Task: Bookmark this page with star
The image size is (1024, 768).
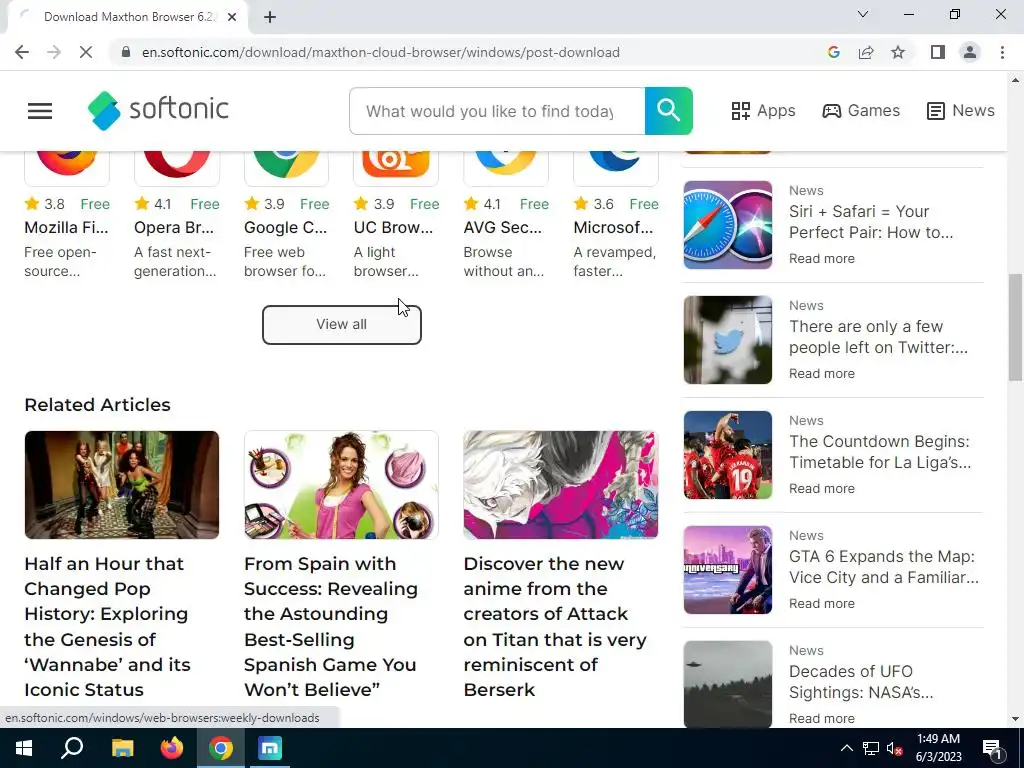Action: coord(898,52)
